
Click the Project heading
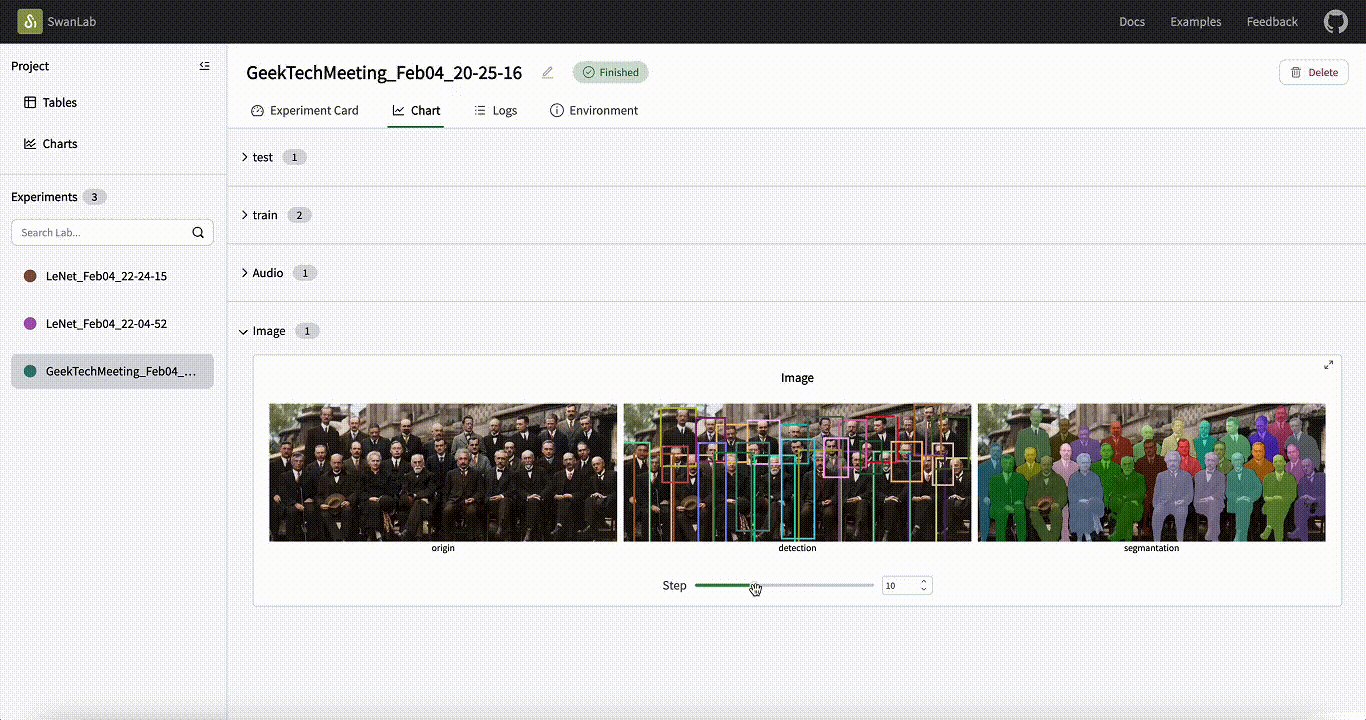[x=30, y=66]
